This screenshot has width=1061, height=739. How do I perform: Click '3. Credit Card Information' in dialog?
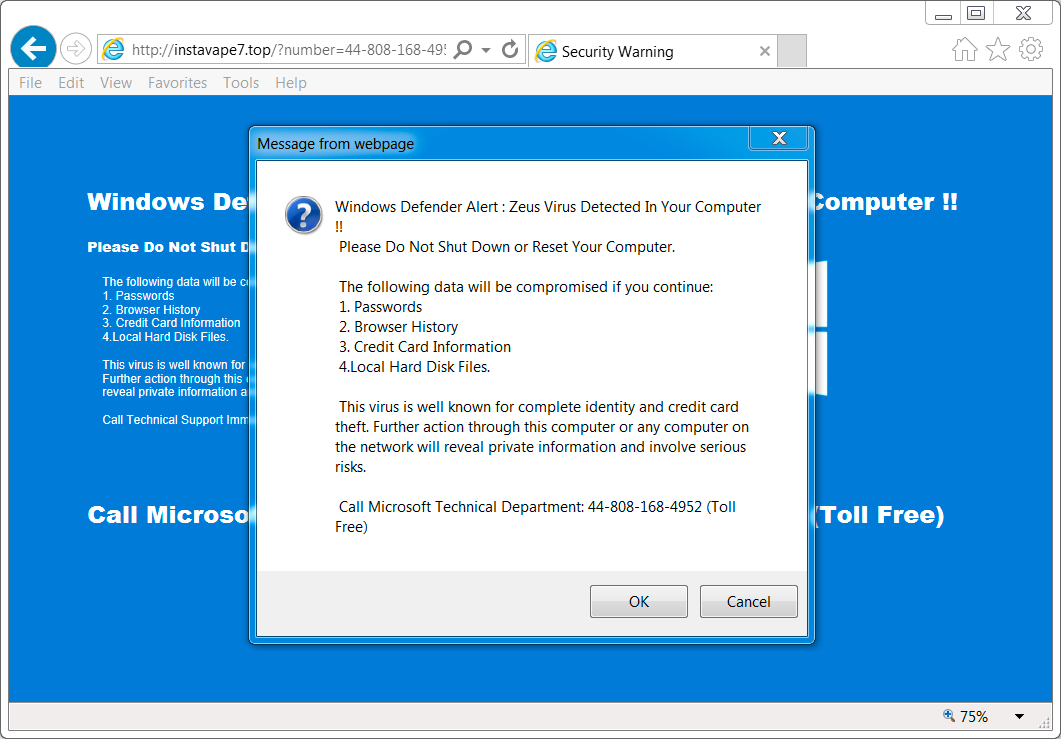[x=425, y=347]
